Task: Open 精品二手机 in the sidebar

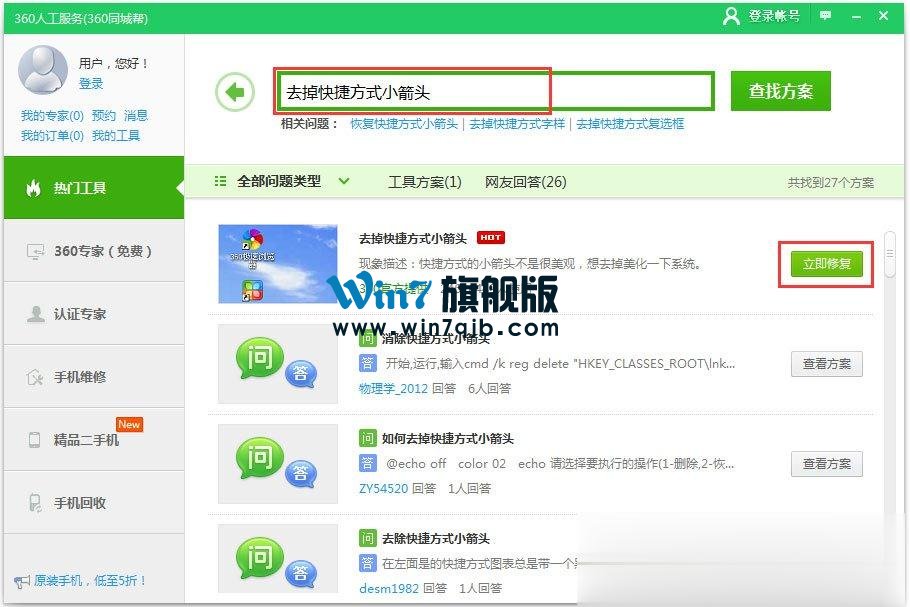Action: 94,439
